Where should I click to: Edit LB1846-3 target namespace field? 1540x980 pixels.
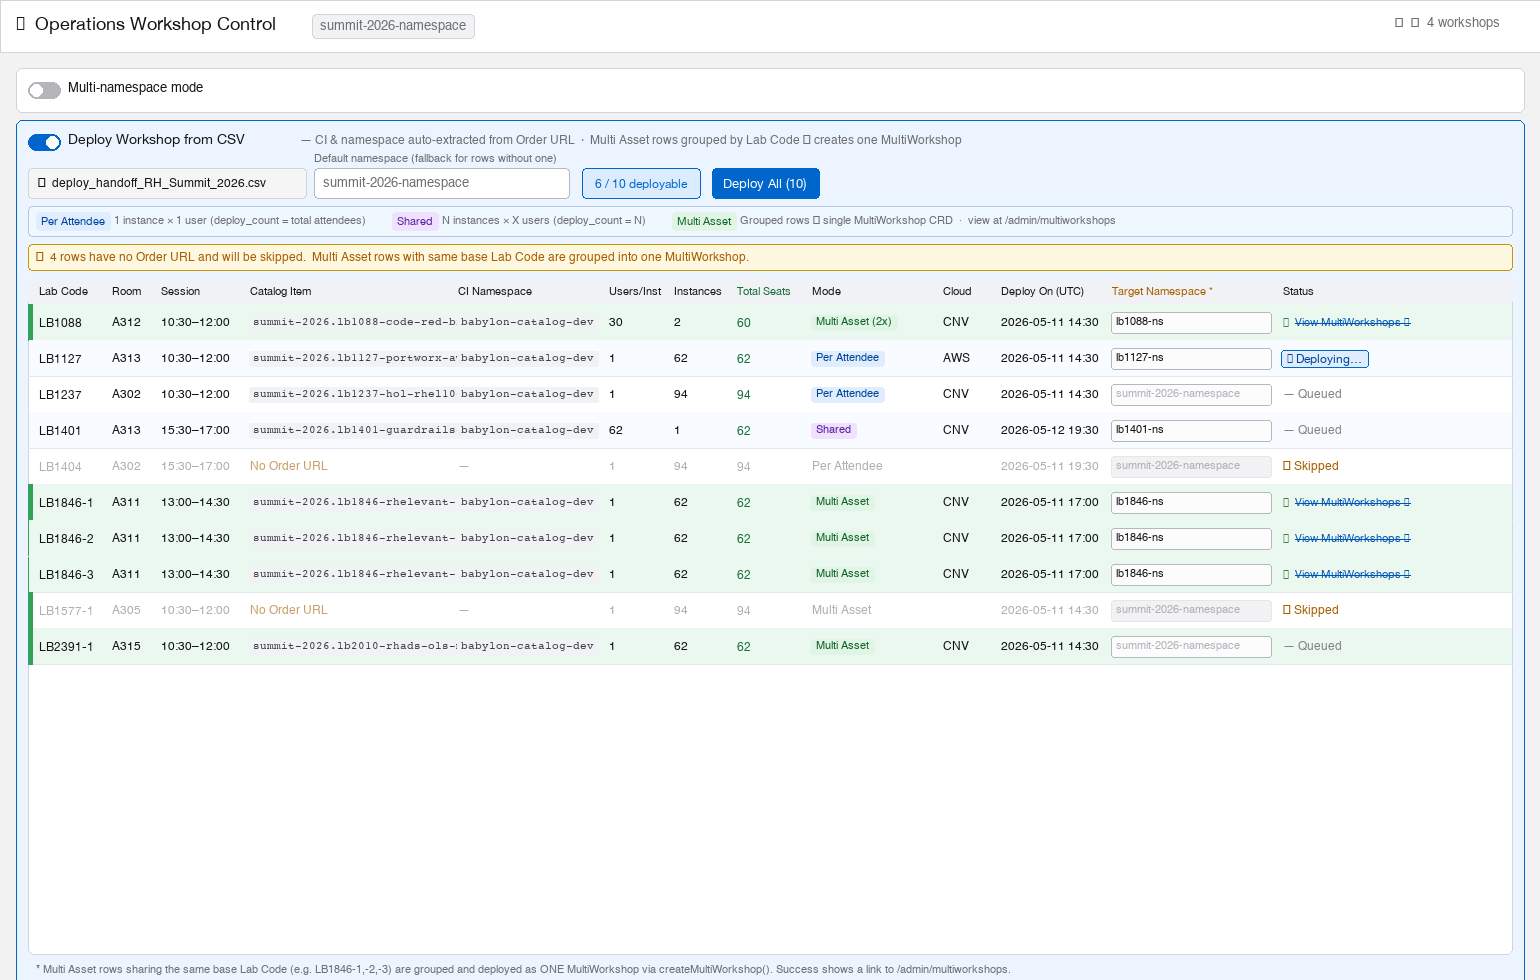pos(1191,574)
